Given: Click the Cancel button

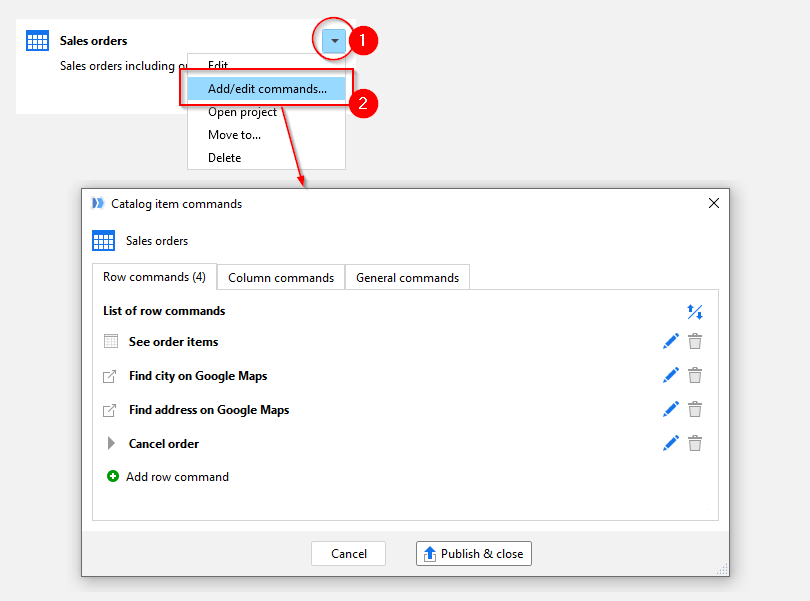Looking at the screenshot, I should (x=349, y=553).
